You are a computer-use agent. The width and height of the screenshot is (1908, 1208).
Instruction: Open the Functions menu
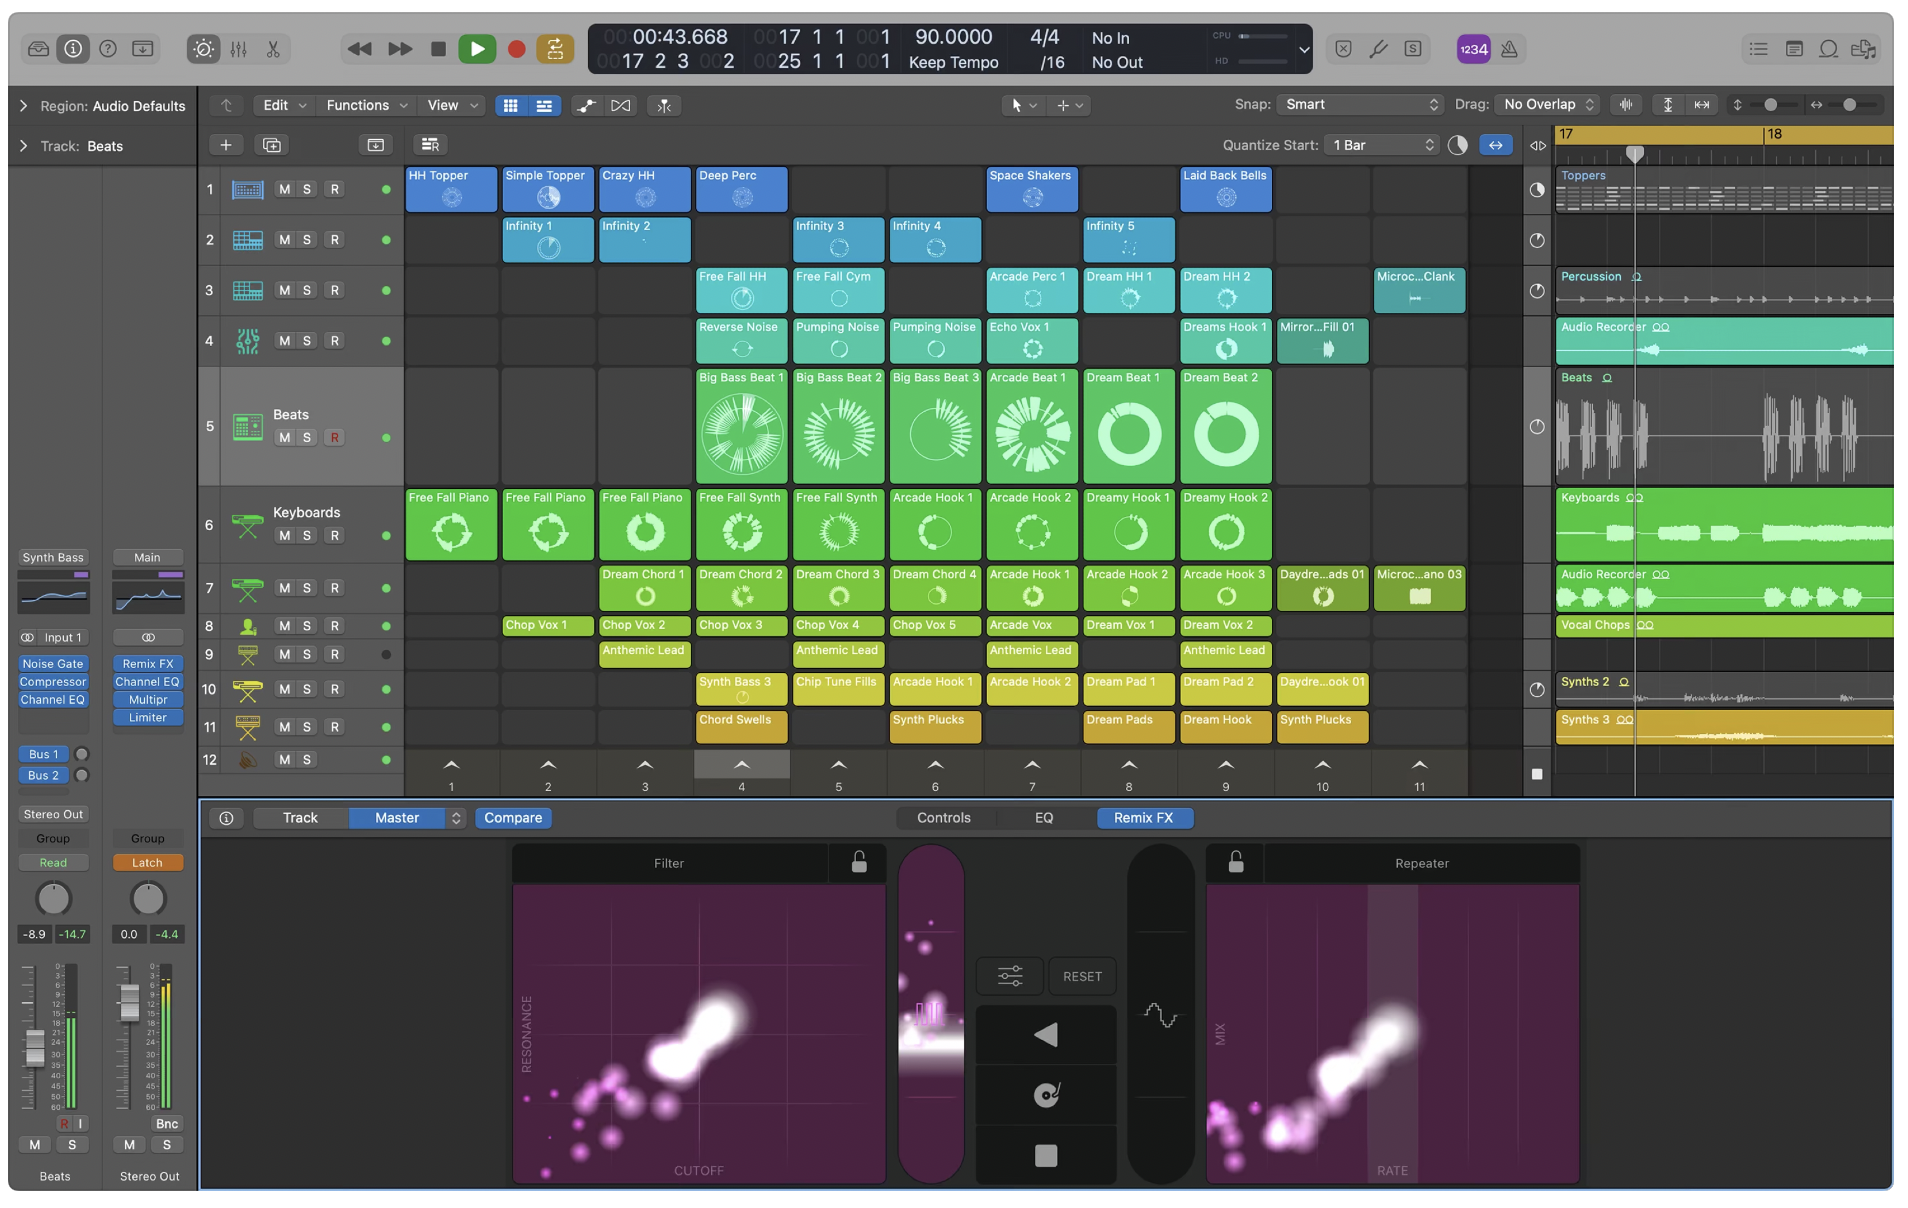[367, 105]
